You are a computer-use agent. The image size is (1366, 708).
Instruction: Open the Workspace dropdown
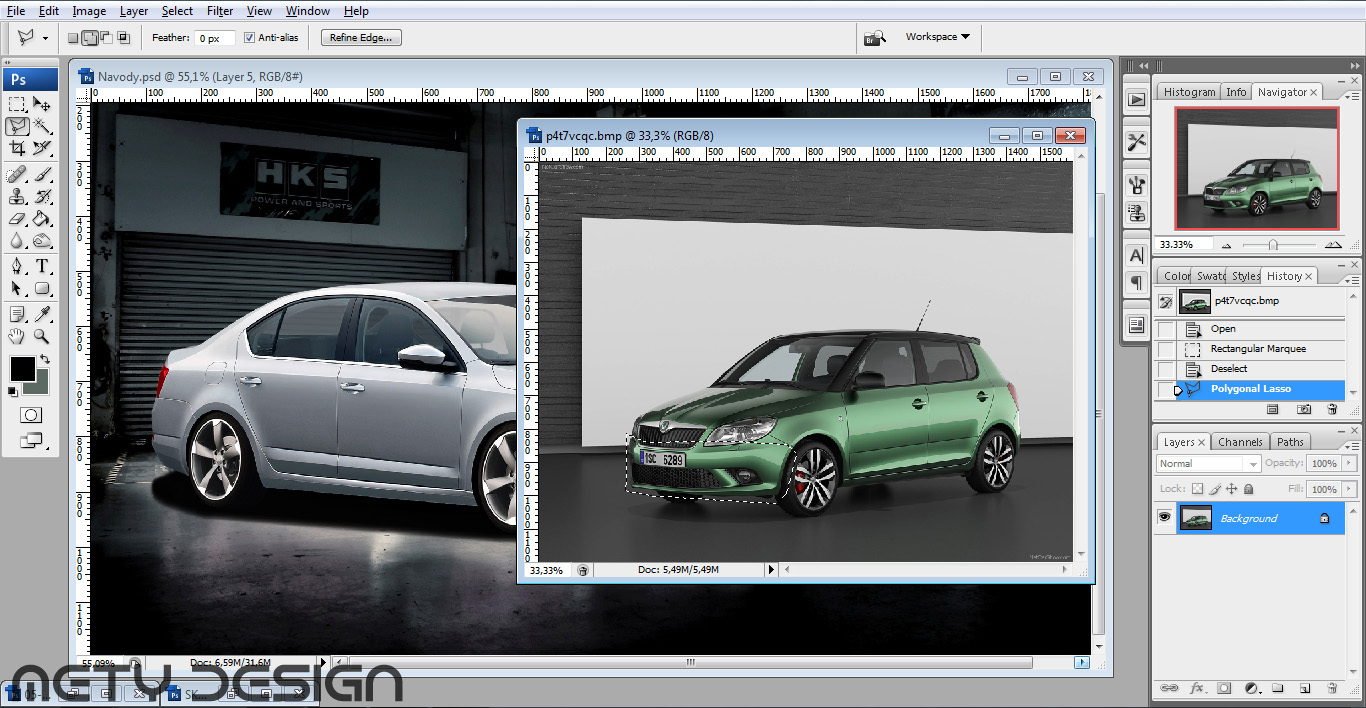pos(937,37)
